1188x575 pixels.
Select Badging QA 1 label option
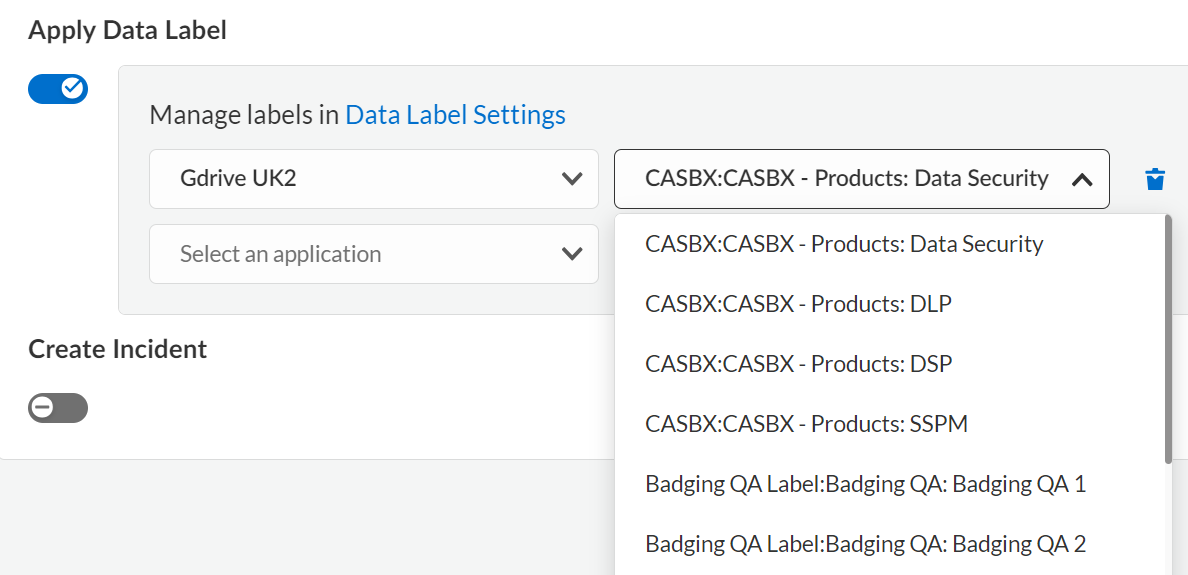pyautogui.click(x=865, y=484)
